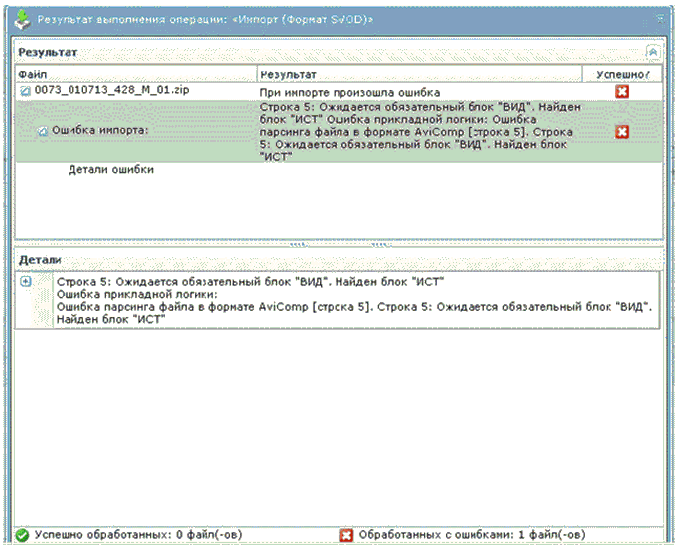
Task: Open the window menu arrow in the title bar corner
Action: click(x=661, y=18)
